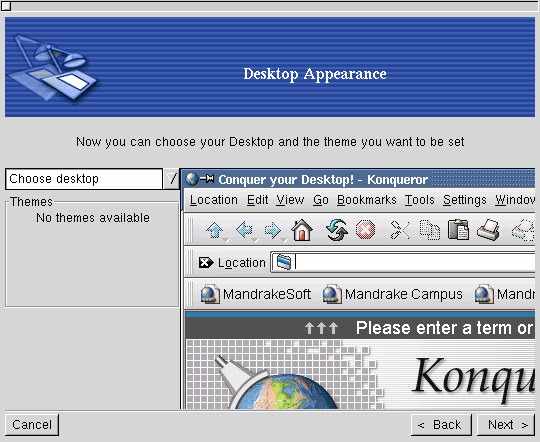Select the scissors Cut icon
Screen dimensions: 540x442
click(400, 230)
